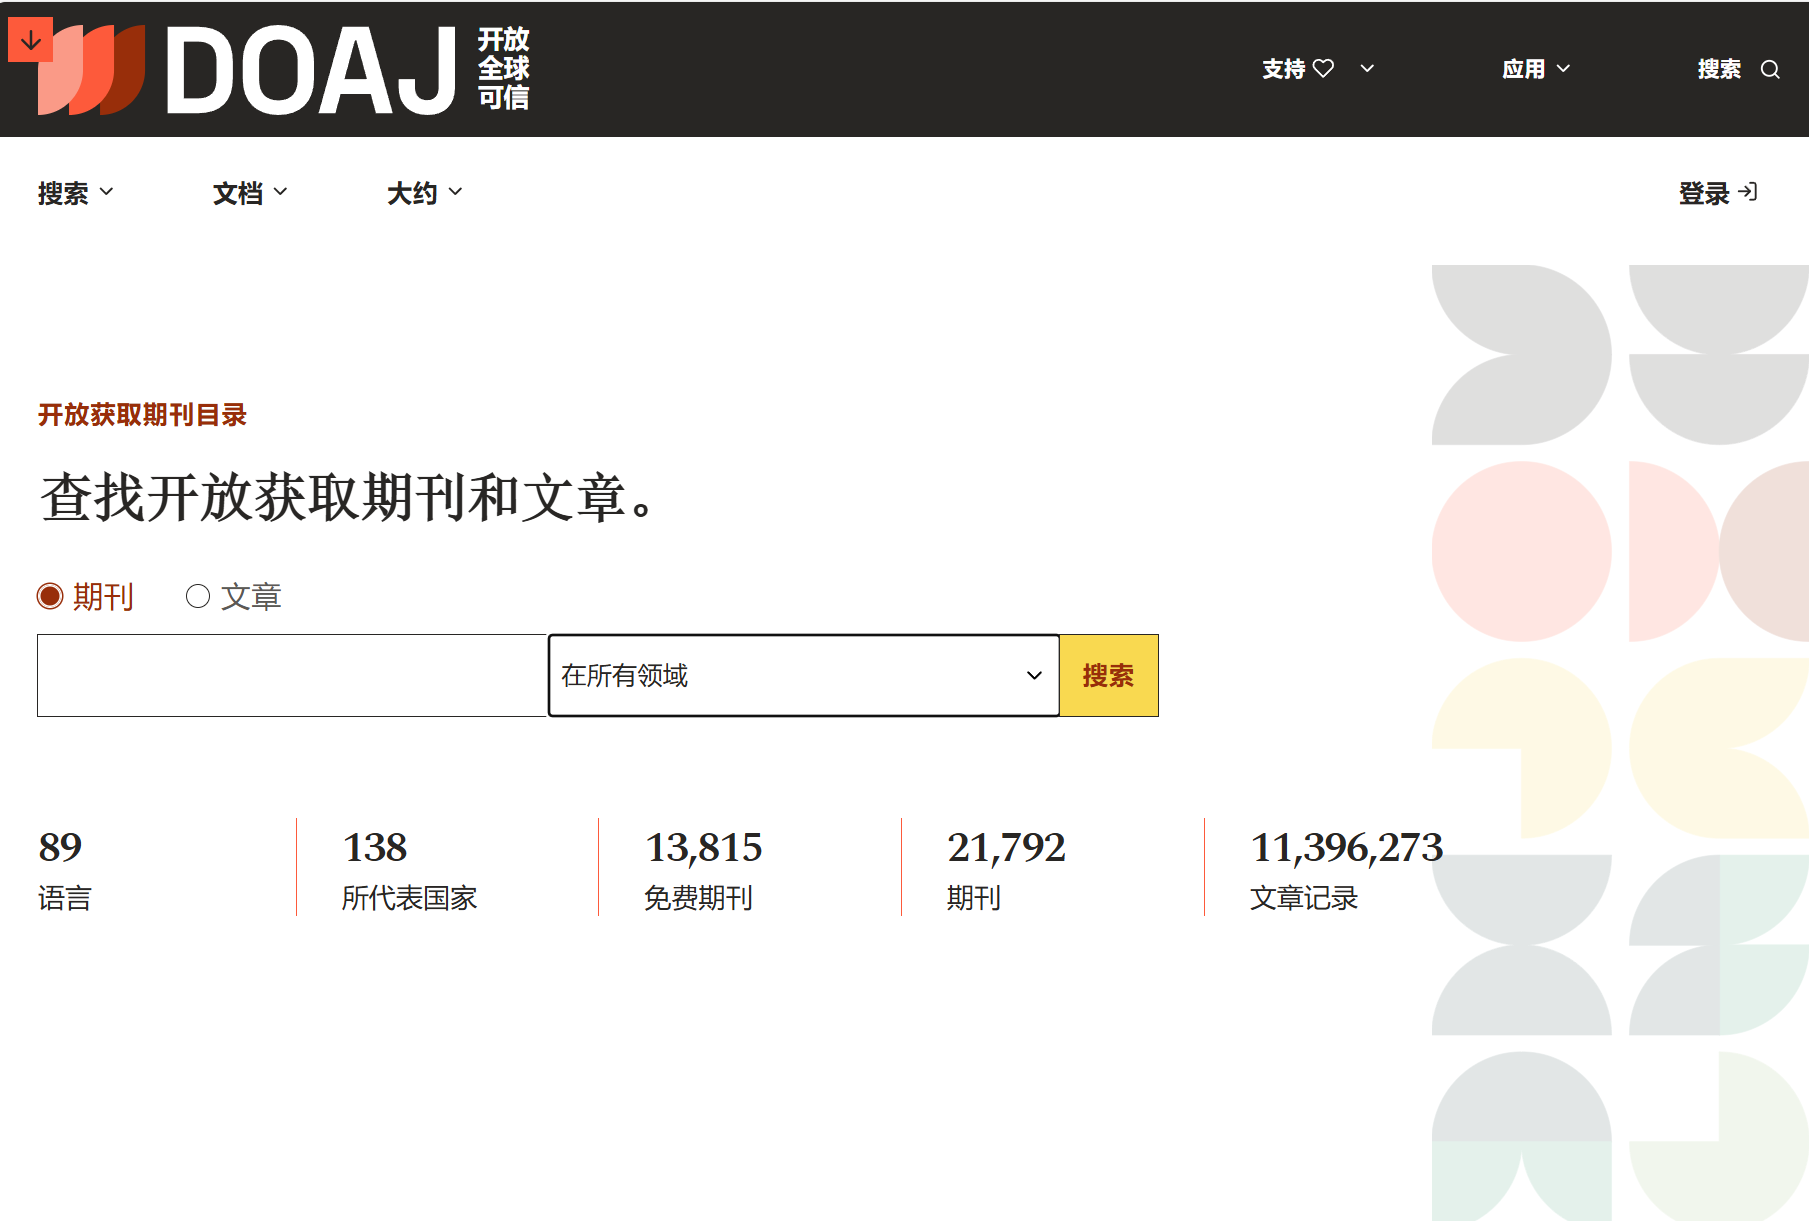The width and height of the screenshot is (1809, 1221).
Task: Click the magnifier search icon in header
Action: (x=1770, y=69)
